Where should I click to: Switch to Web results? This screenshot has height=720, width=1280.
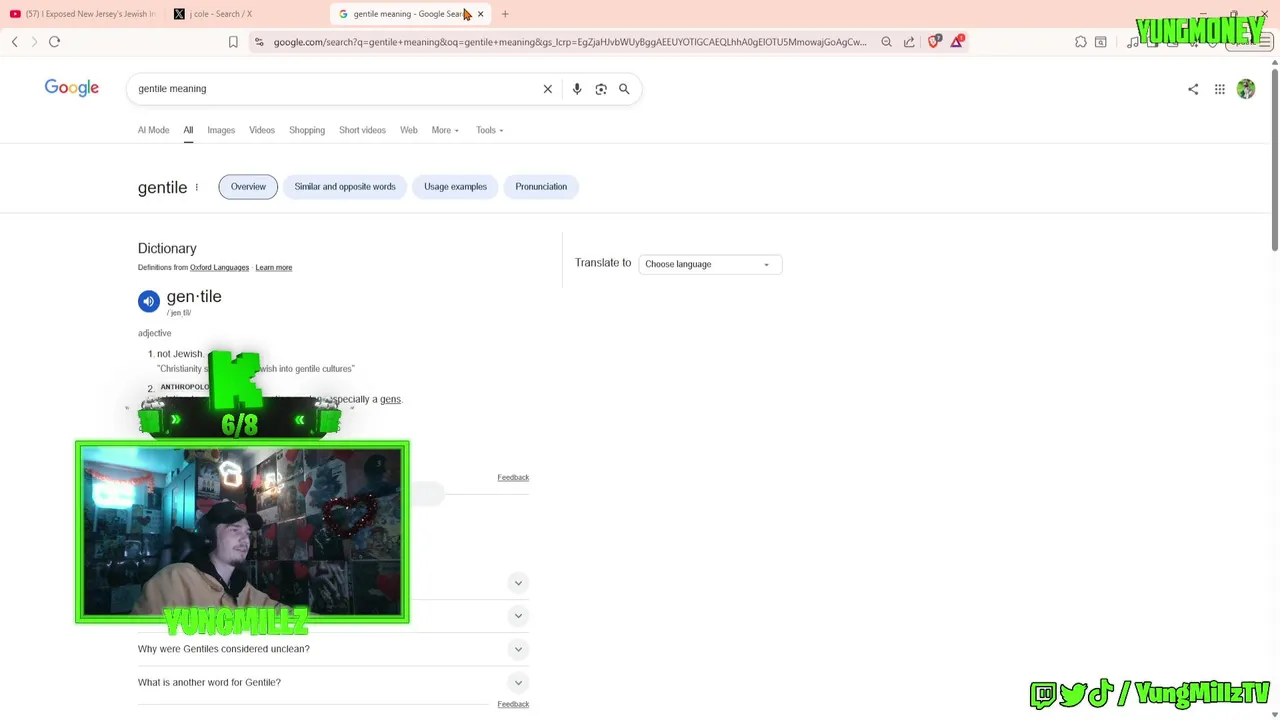[409, 130]
